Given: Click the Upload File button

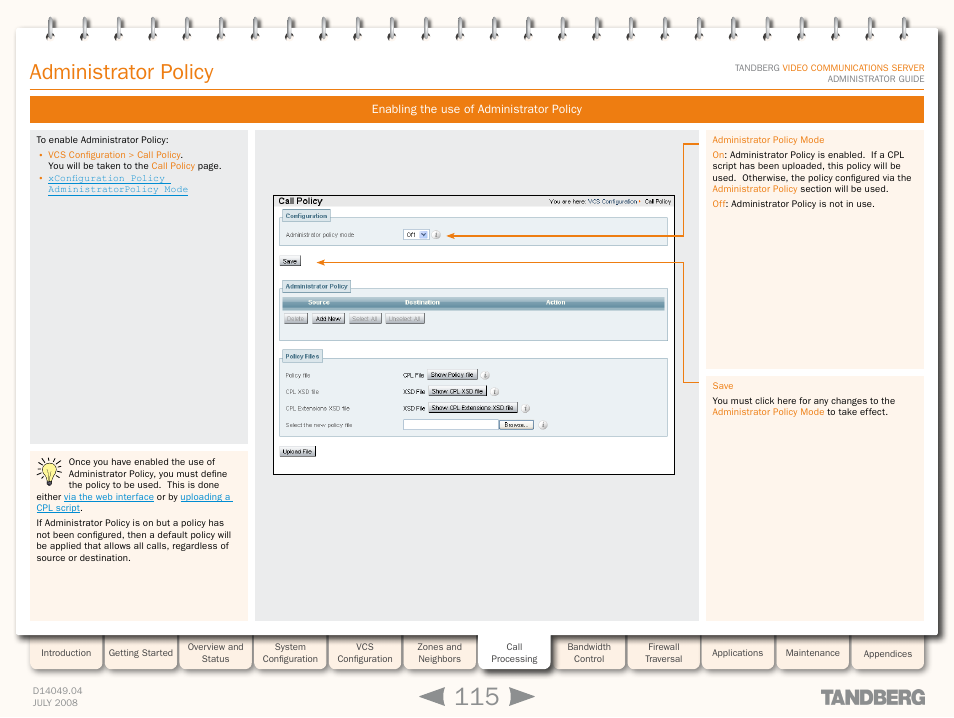Looking at the screenshot, I should coord(298,451).
